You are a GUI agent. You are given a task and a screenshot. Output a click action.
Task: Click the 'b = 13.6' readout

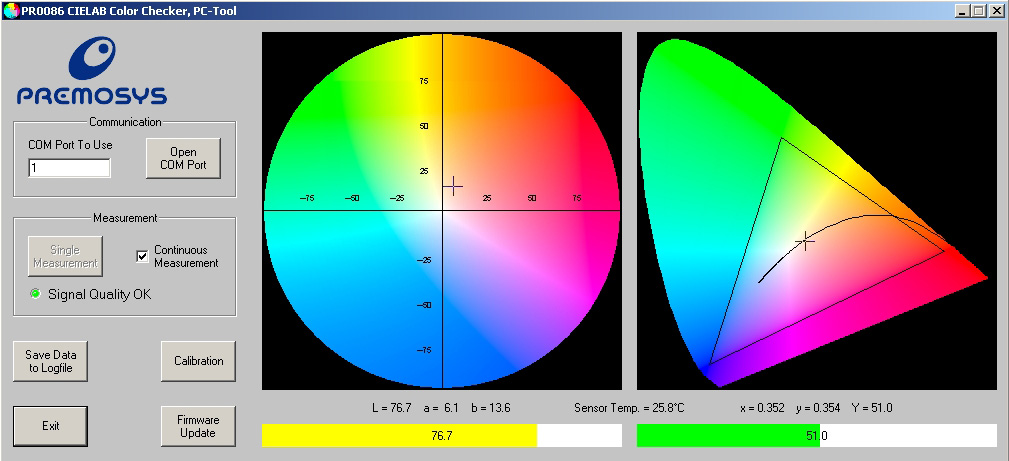tap(491, 408)
